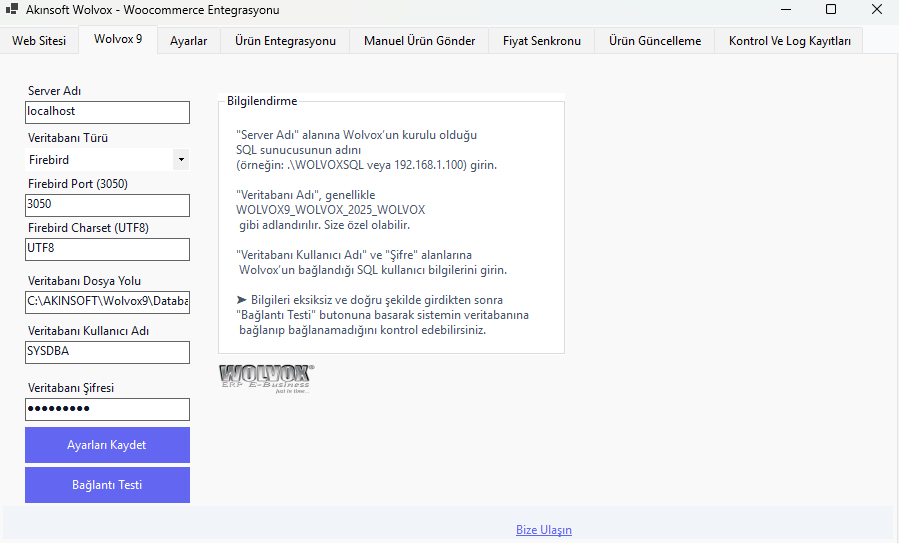This screenshot has width=899, height=543.
Task: Maximize the Akınsoft Wolvox window
Action: (x=831, y=9)
